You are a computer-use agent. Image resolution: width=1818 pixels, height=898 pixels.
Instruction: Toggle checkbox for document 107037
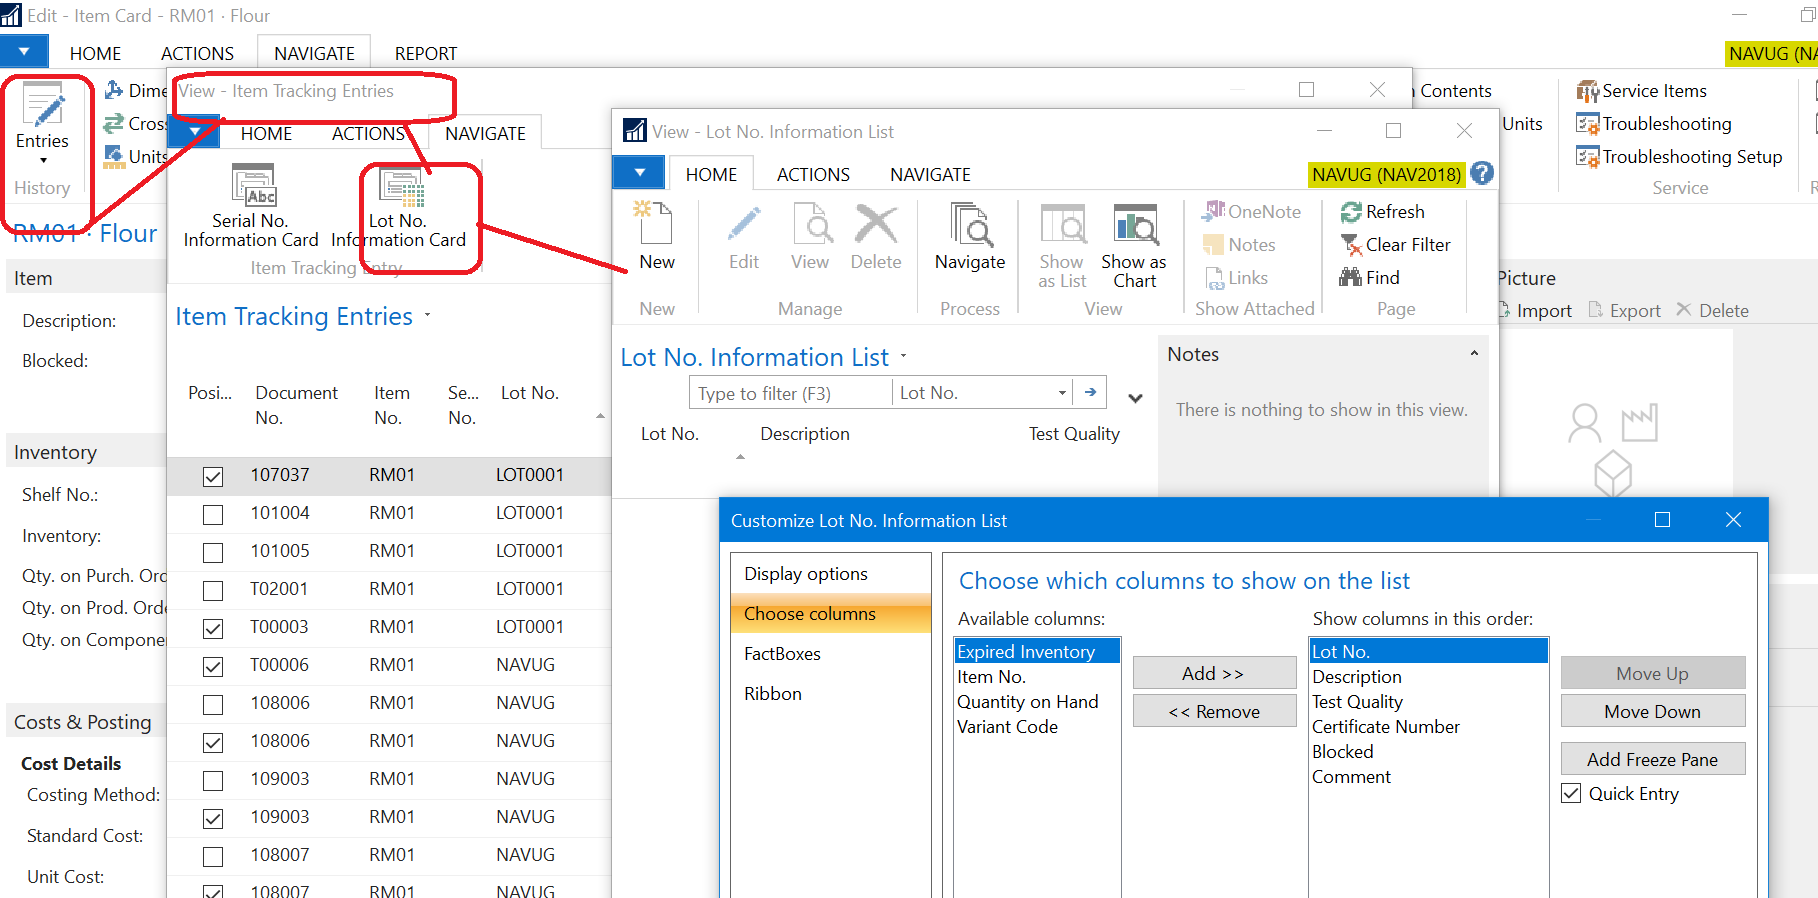(x=213, y=476)
